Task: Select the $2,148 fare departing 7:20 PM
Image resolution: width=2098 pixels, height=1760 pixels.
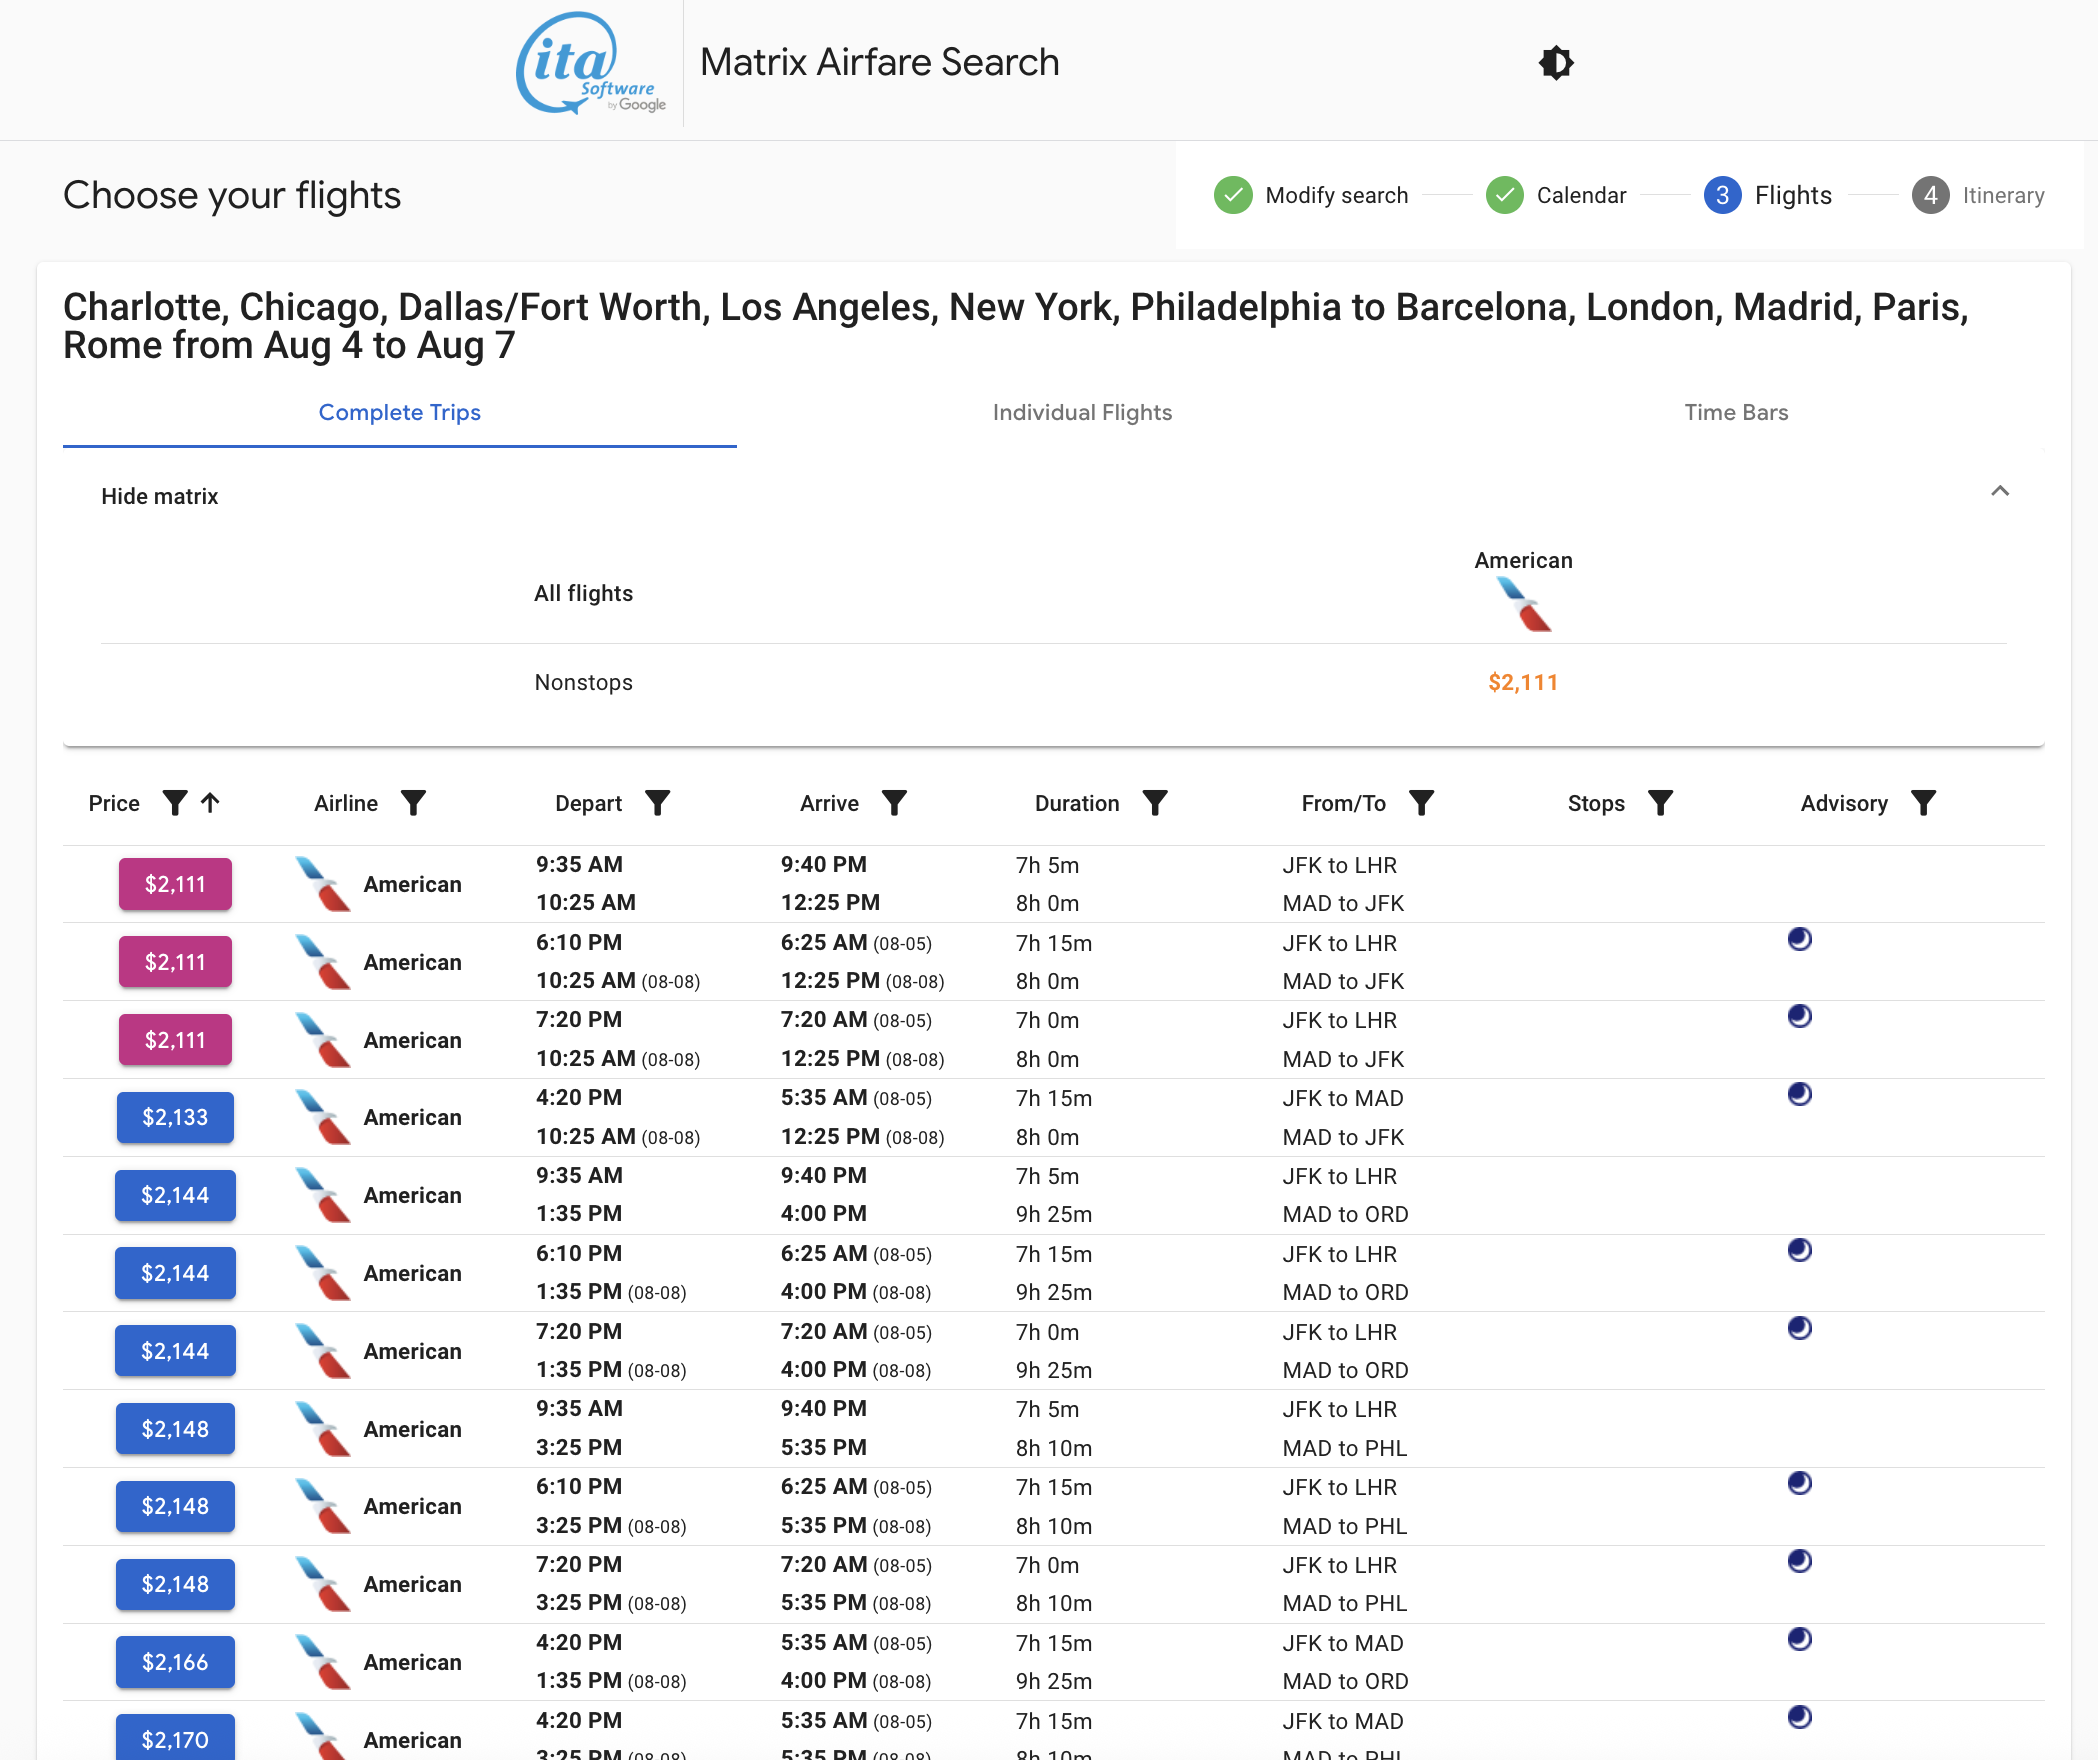Action: 175,1584
